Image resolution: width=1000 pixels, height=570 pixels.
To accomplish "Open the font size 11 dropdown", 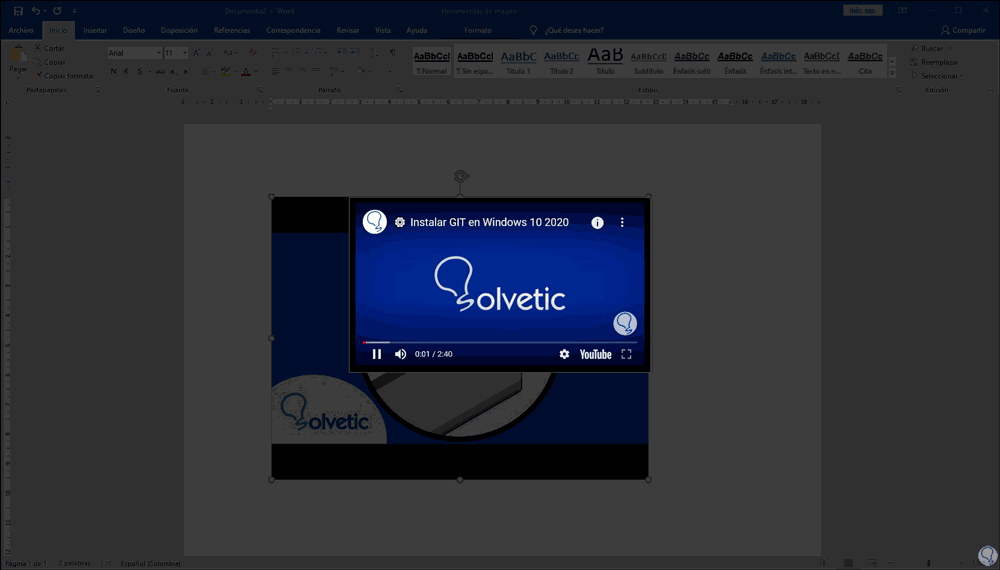I will pyautogui.click(x=185, y=53).
